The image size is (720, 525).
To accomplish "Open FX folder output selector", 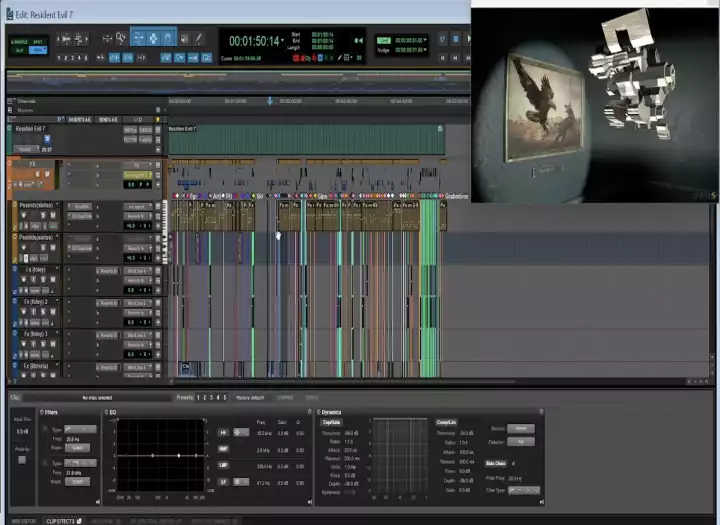I will [x=137, y=175].
